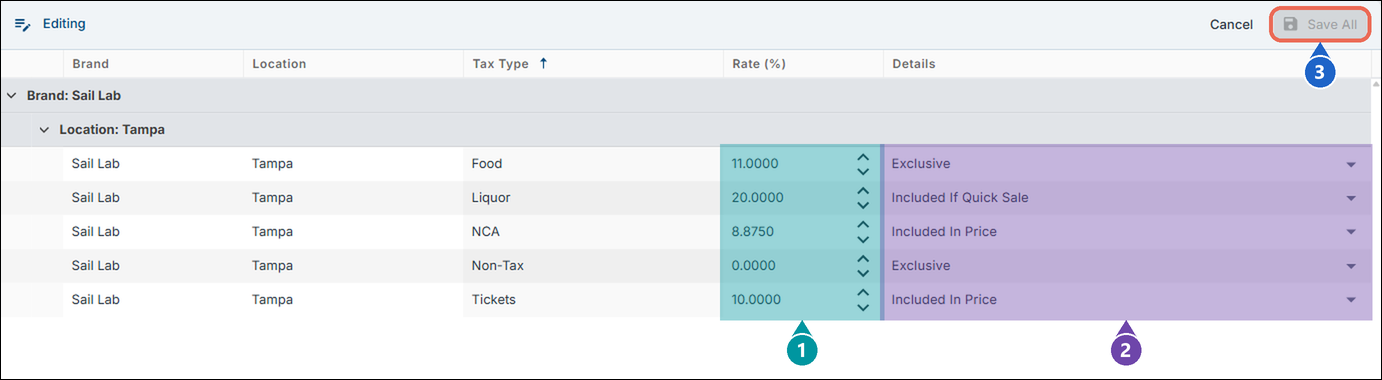Increase the Liquor rate with up arrow
Screen dimensions: 1382x380
[x=863, y=191]
